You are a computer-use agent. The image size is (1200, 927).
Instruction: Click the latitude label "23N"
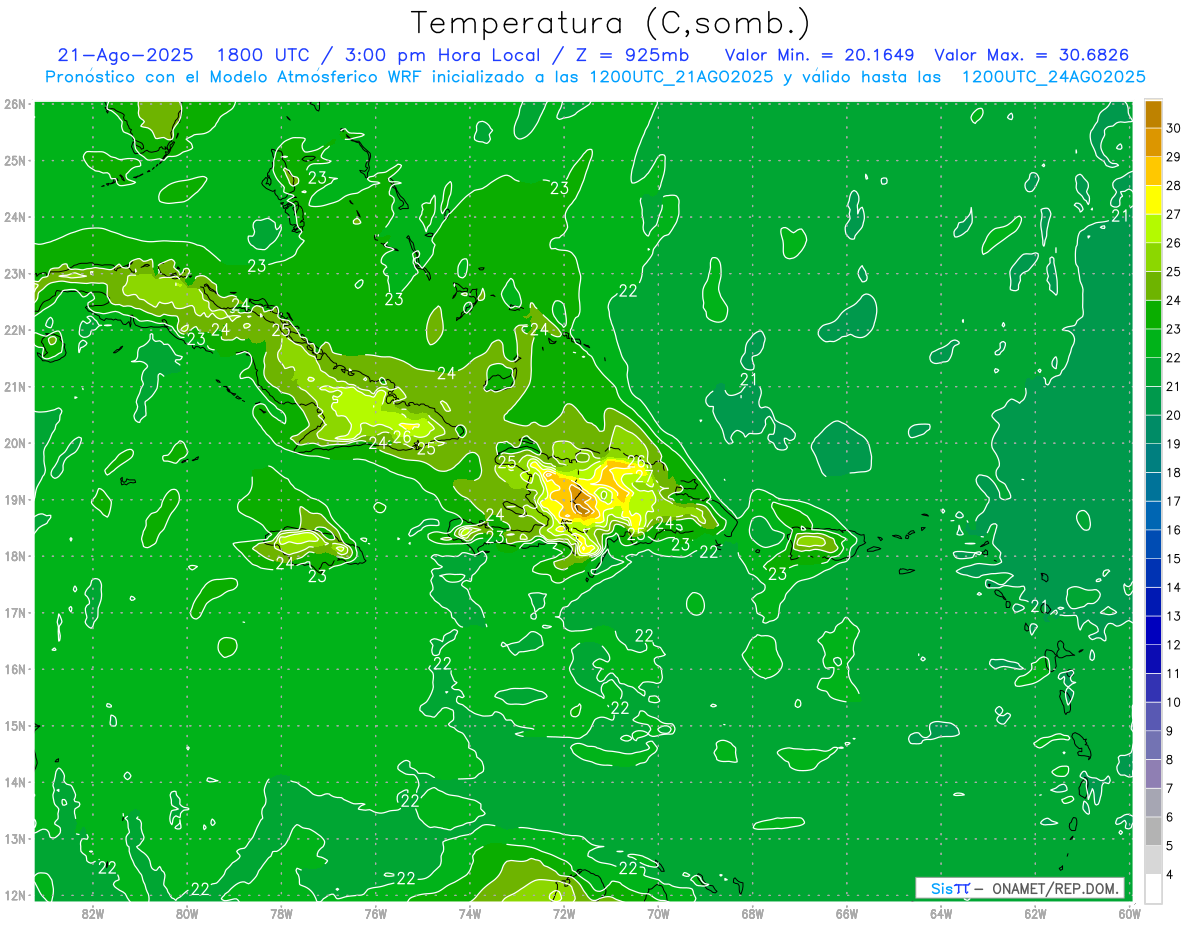[x=15, y=273]
